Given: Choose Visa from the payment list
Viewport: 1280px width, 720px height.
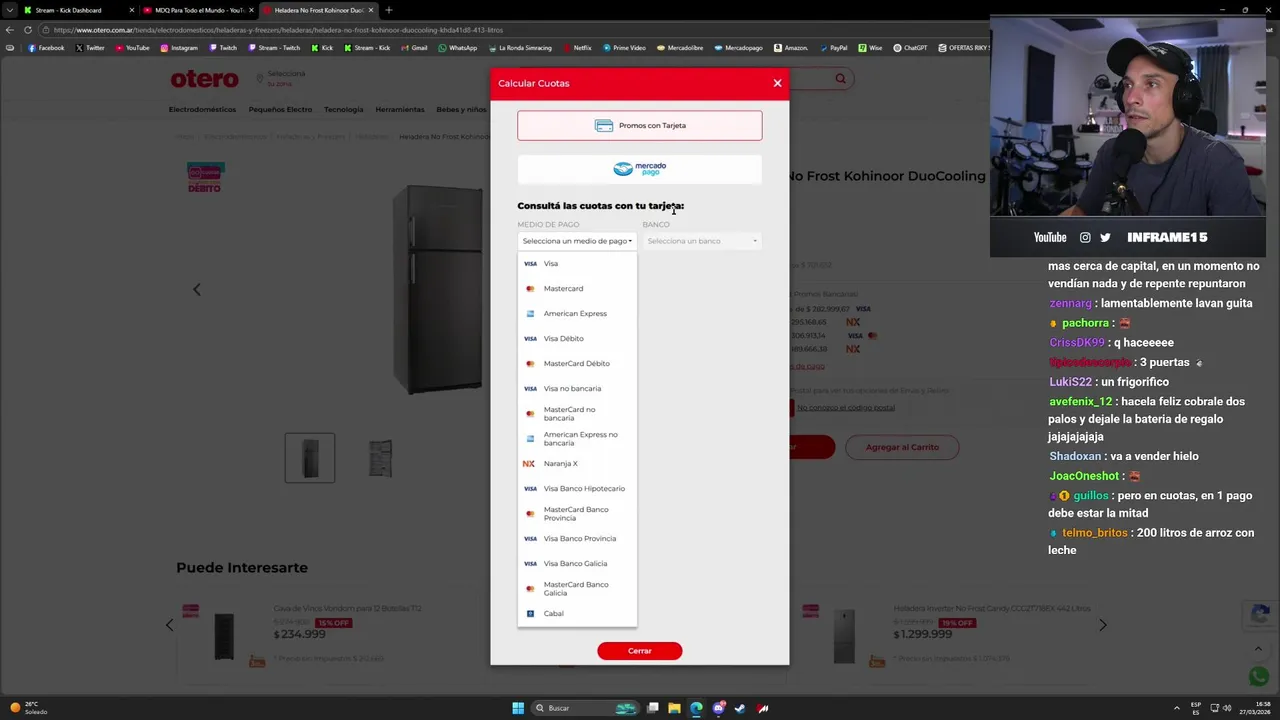Looking at the screenshot, I should (577, 263).
